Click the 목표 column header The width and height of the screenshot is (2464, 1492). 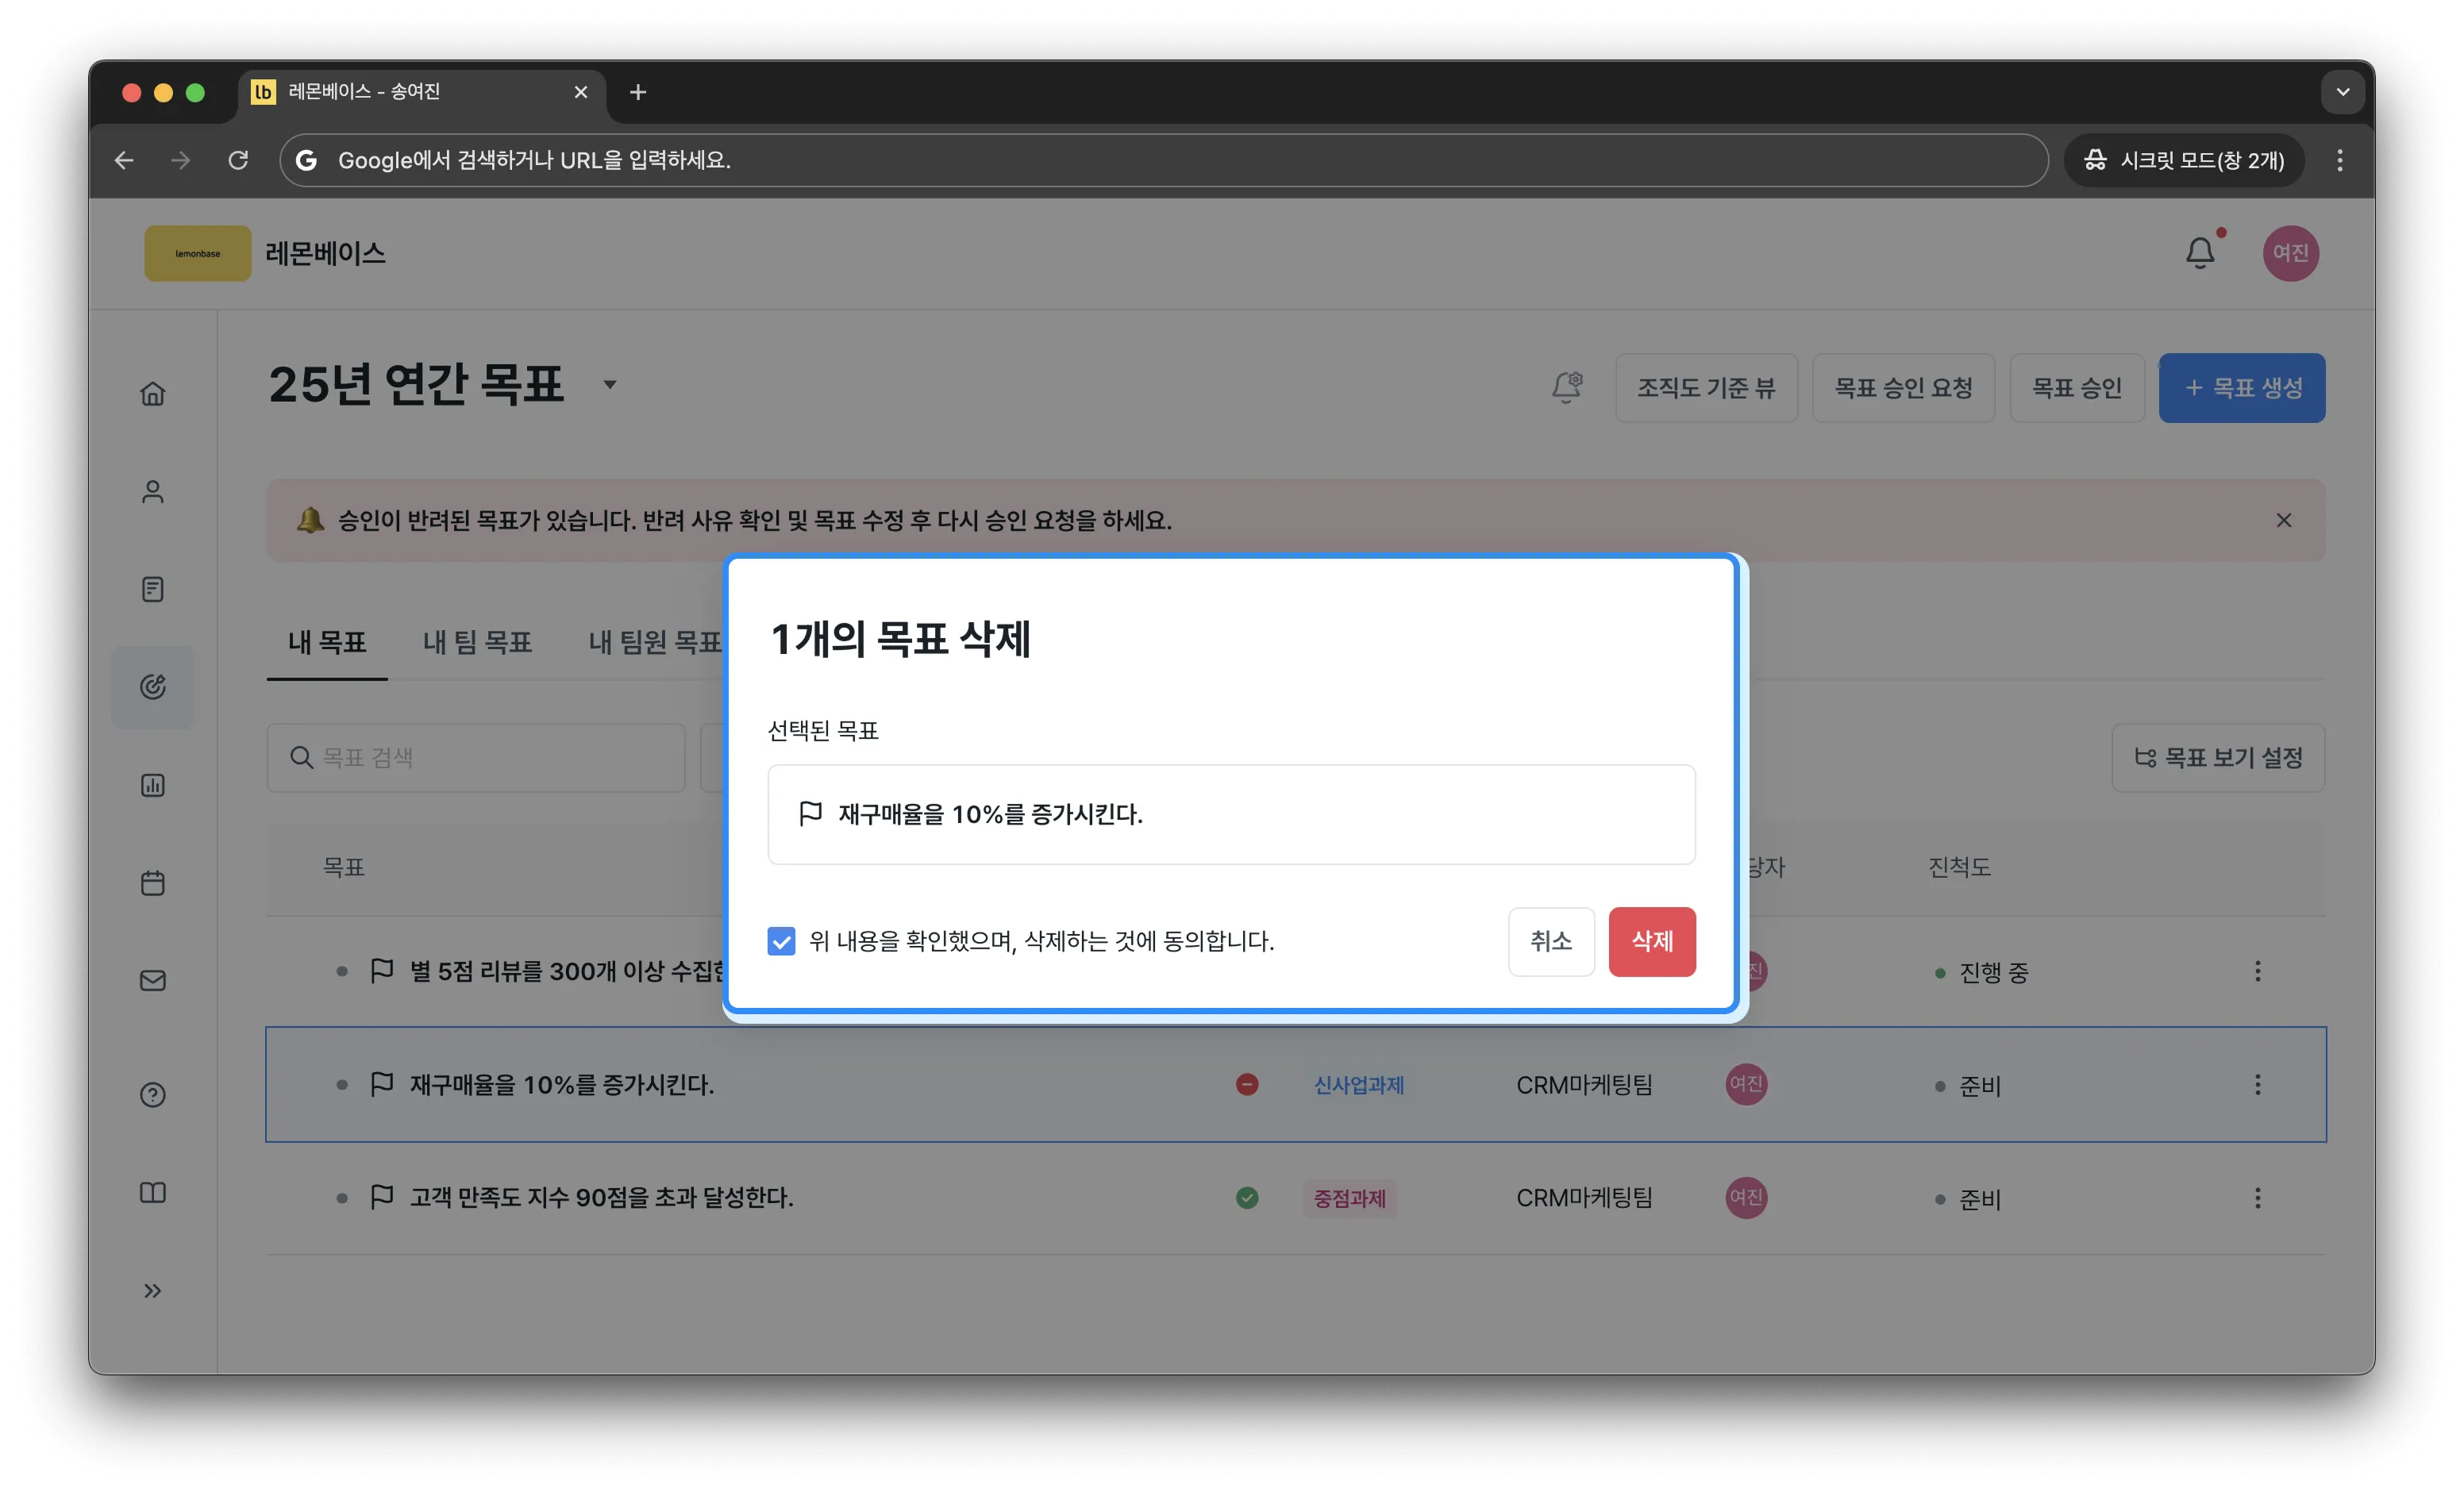(343, 867)
